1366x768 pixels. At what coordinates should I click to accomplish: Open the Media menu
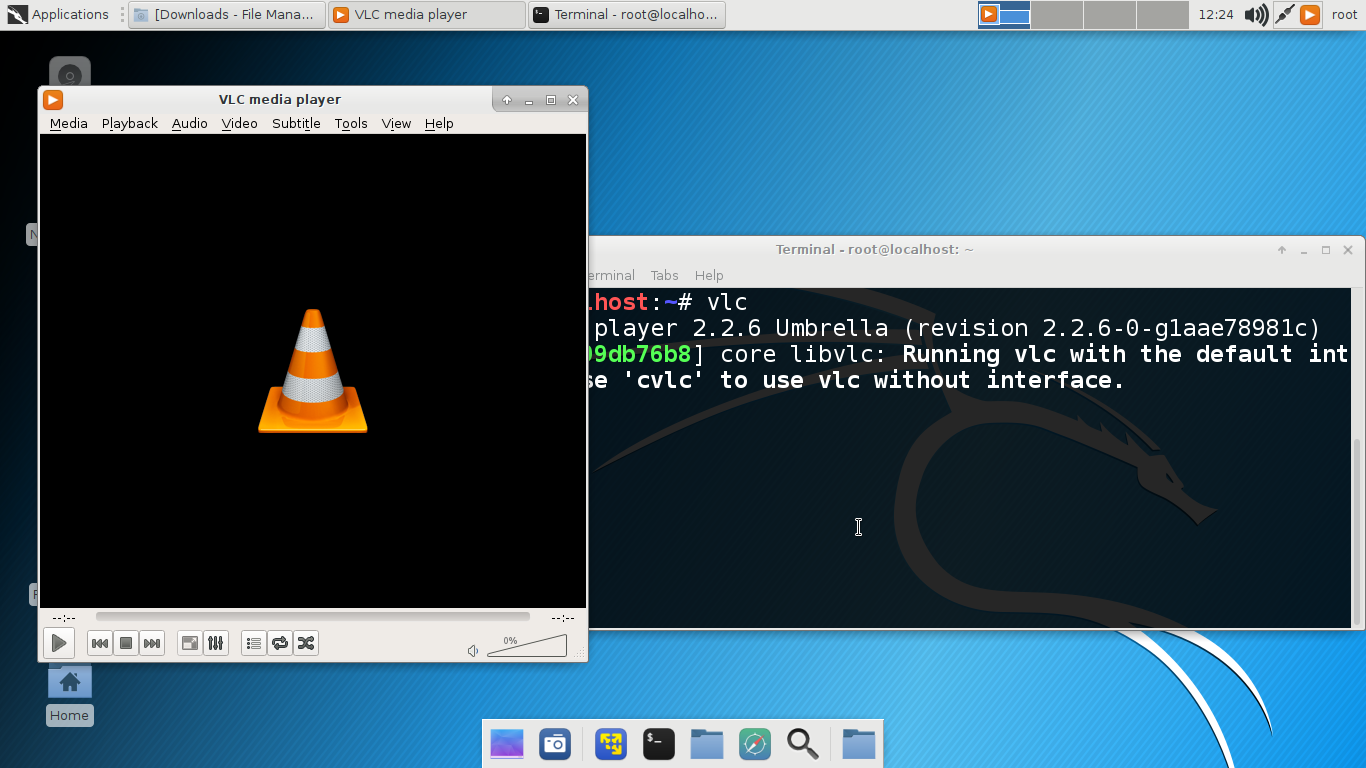[x=68, y=123]
